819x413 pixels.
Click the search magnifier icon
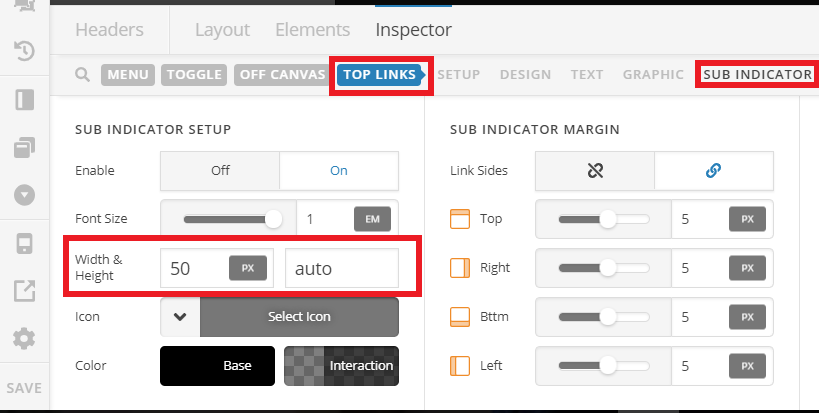[82, 74]
